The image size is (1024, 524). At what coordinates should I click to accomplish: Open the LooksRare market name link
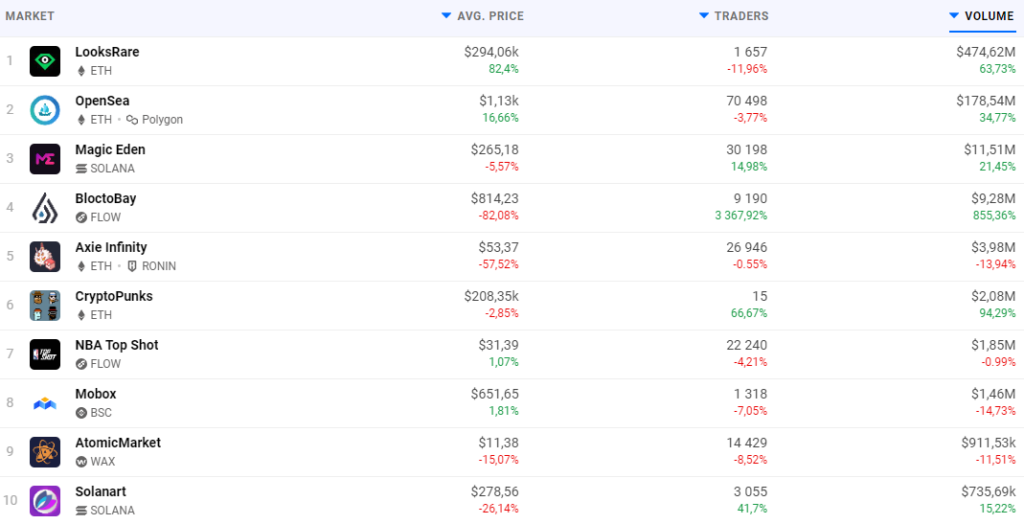[x=107, y=52]
